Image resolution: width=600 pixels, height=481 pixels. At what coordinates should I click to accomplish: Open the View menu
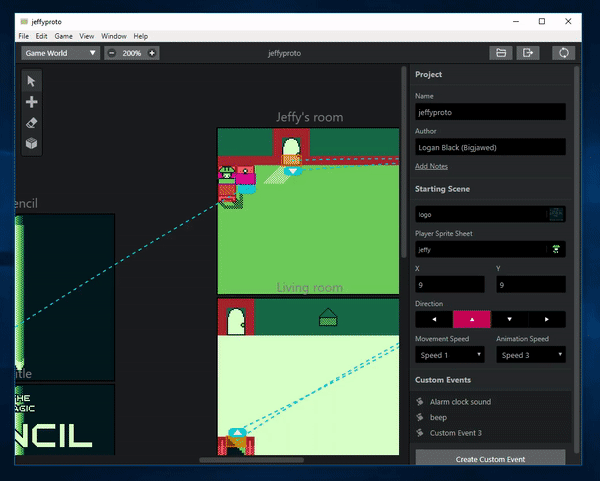tap(86, 36)
